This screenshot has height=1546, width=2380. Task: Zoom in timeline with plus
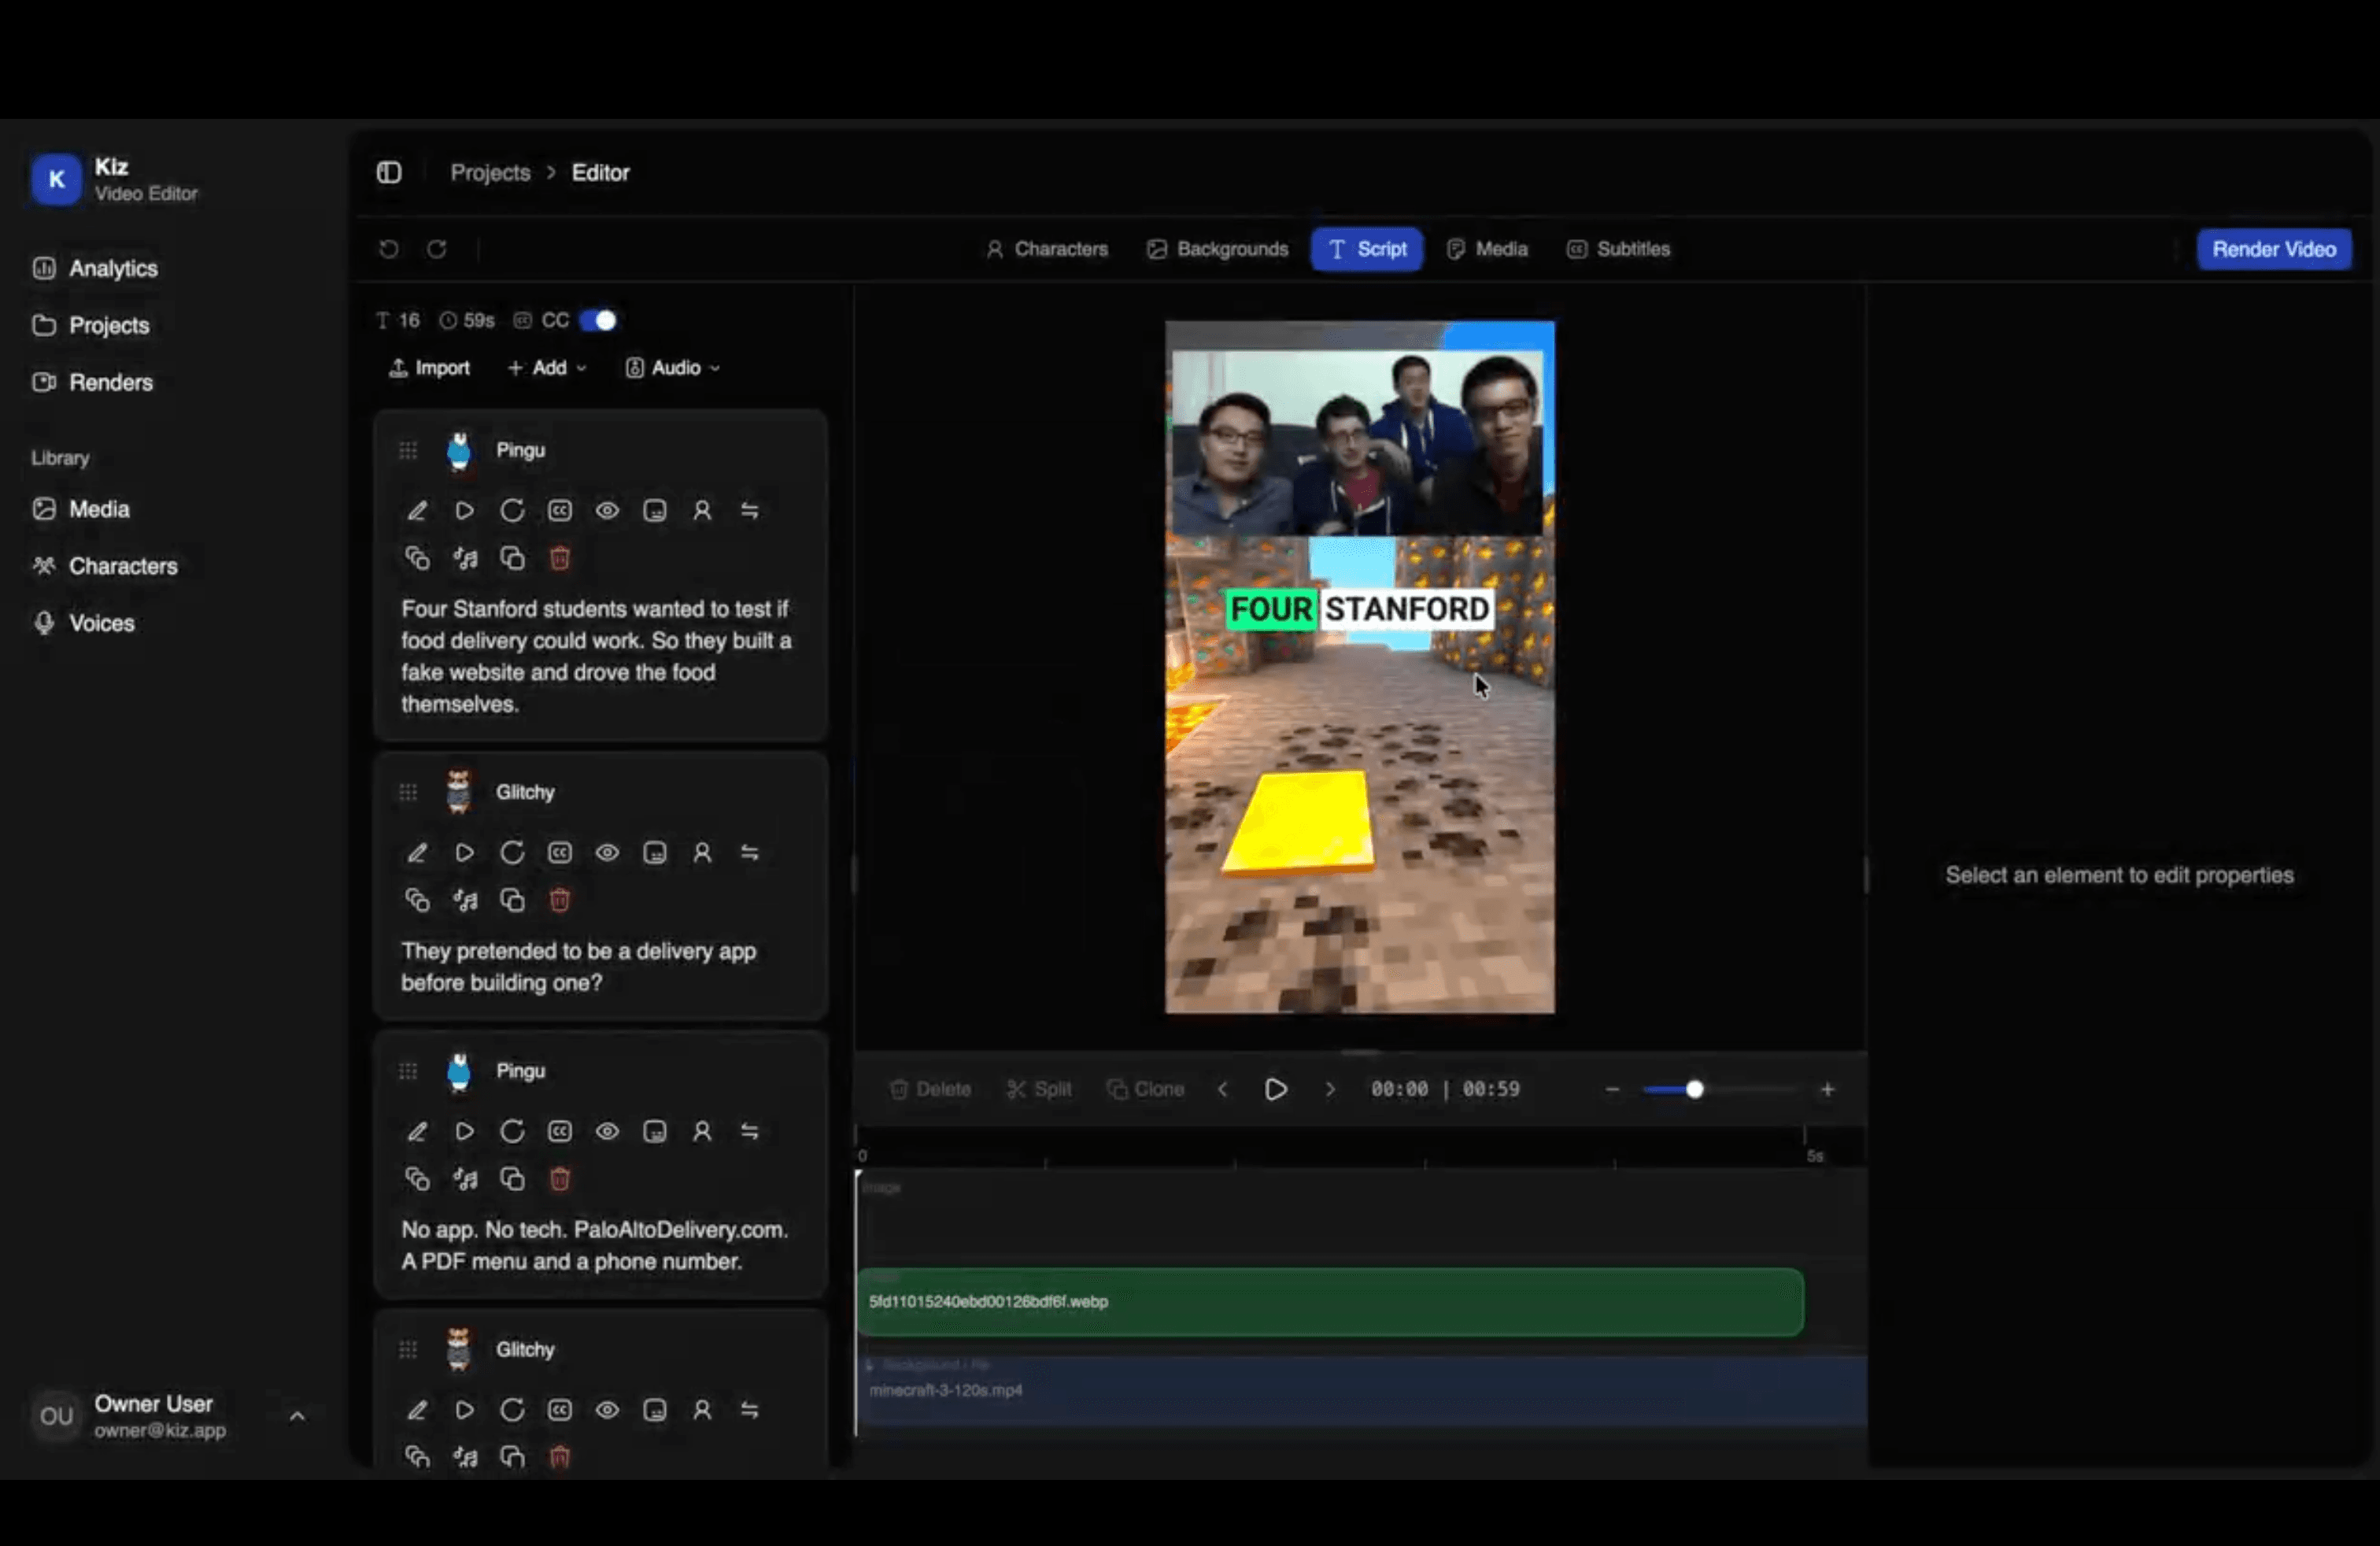point(1828,1089)
